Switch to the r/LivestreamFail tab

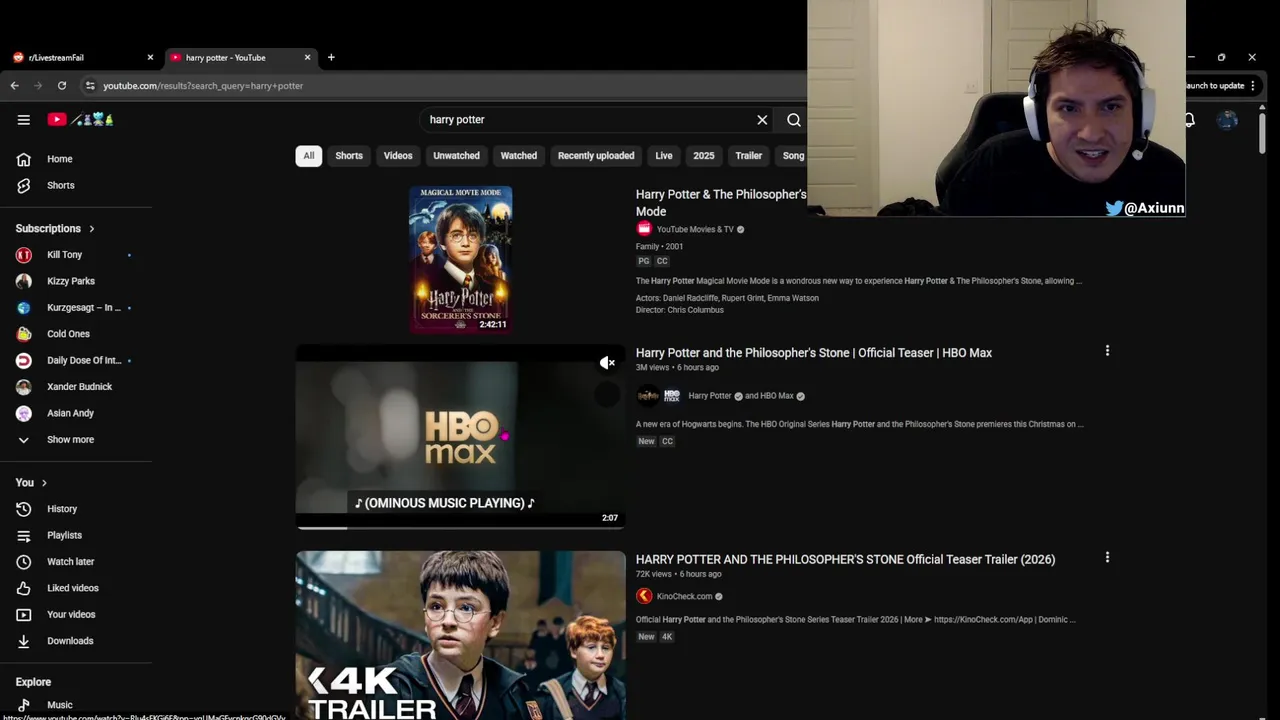(80, 57)
